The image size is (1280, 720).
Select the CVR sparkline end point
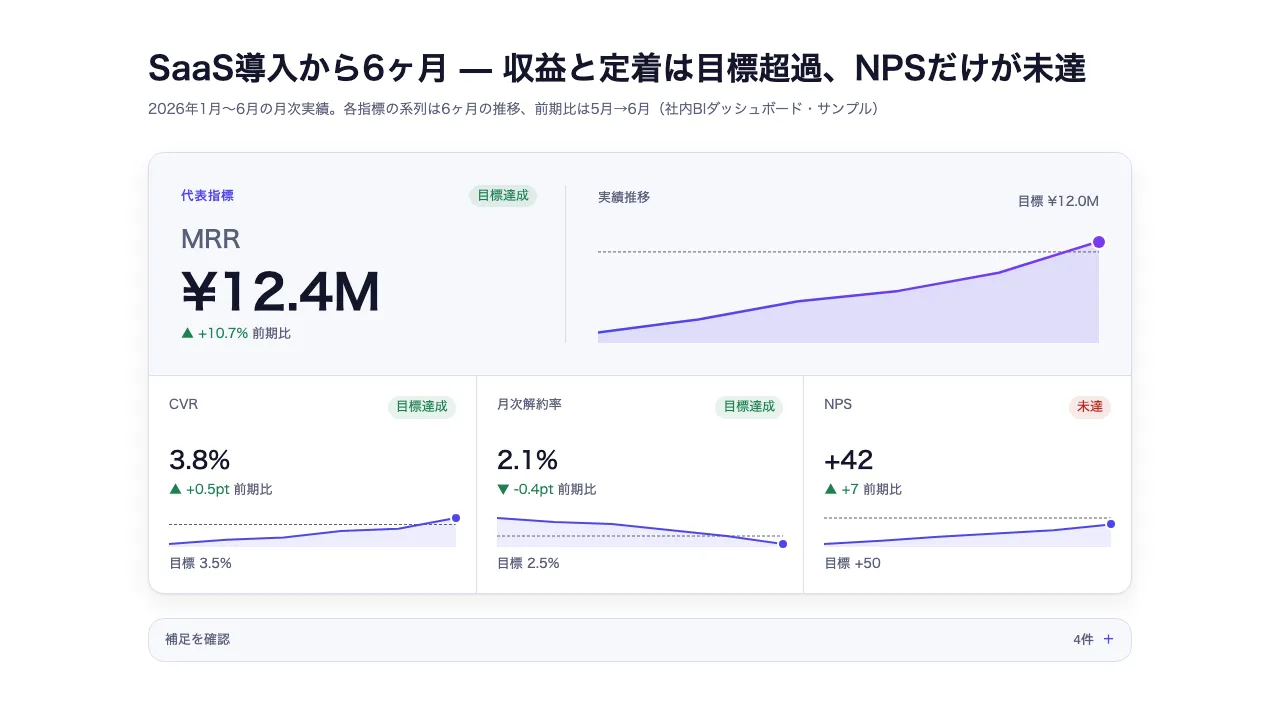[x=456, y=518]
